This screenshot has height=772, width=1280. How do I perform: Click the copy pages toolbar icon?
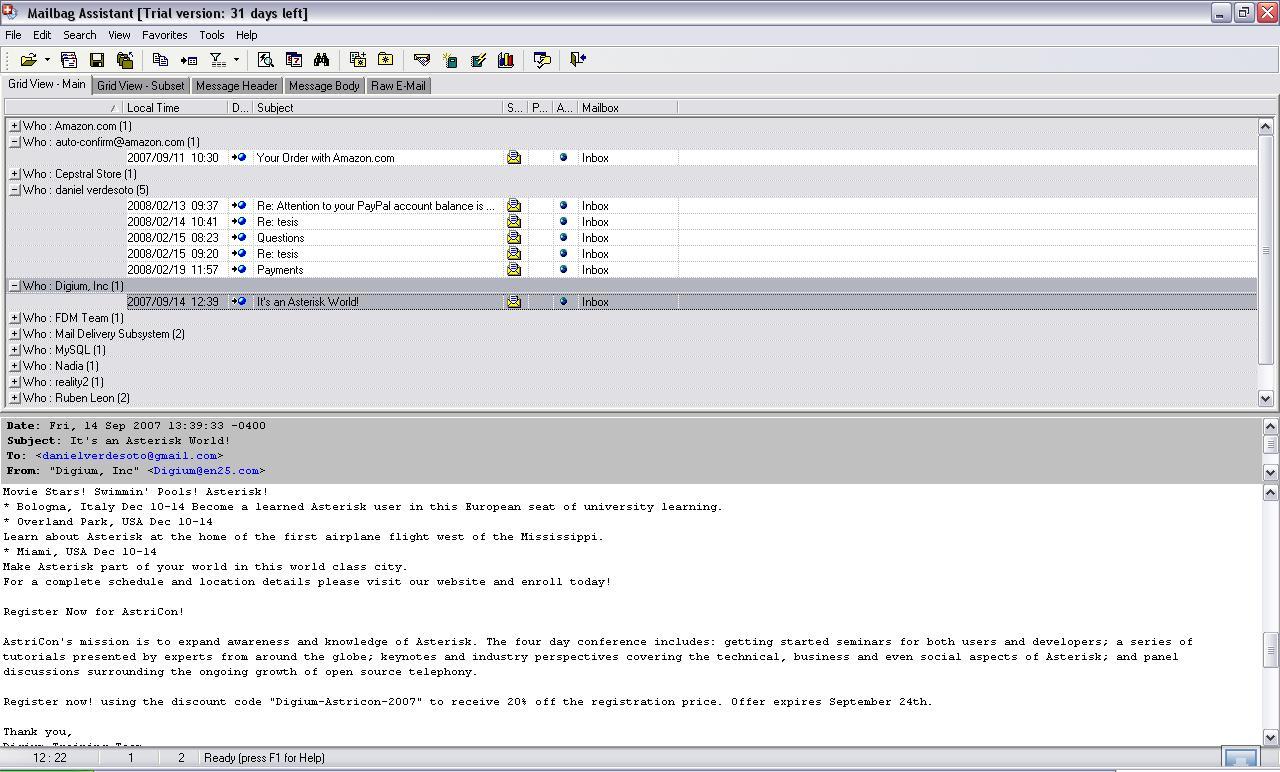pyautogui.click(x=160, y=60)
